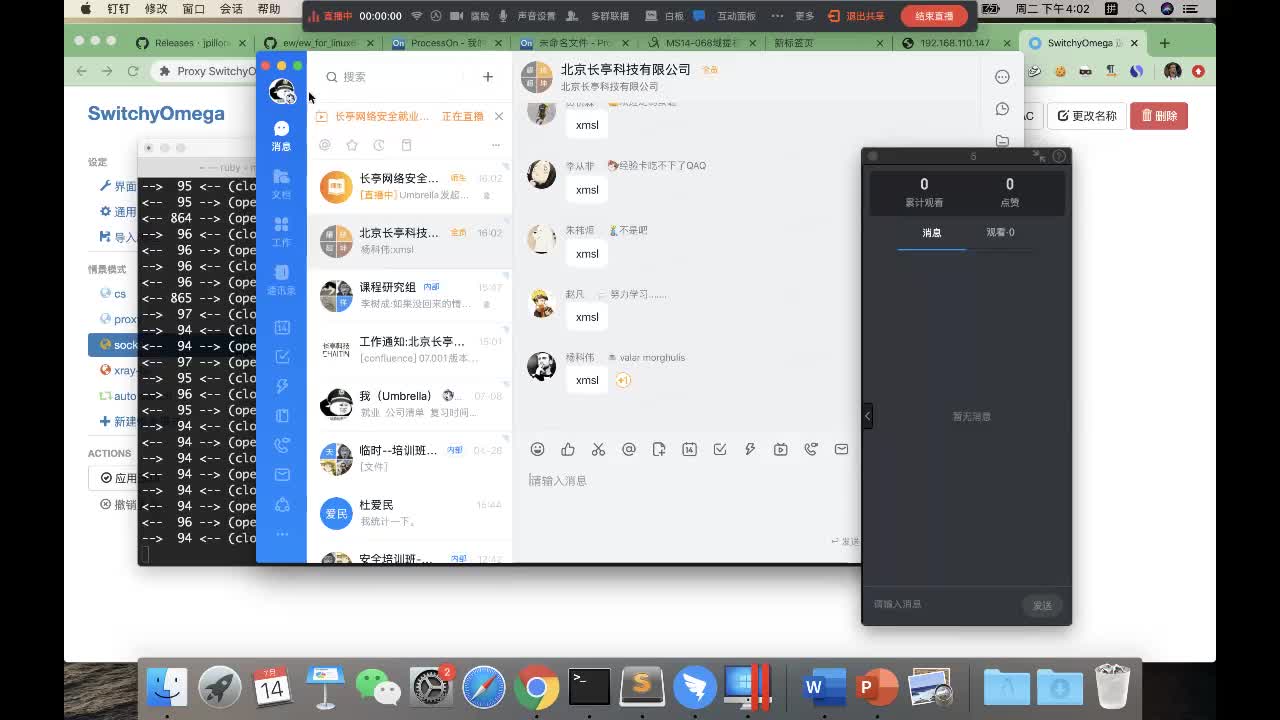The height and width of the screenshot is (720, 1280).
Task: Open the 临时--培训班 conversation
Action: pyautogui.click(x=410, y=458)
